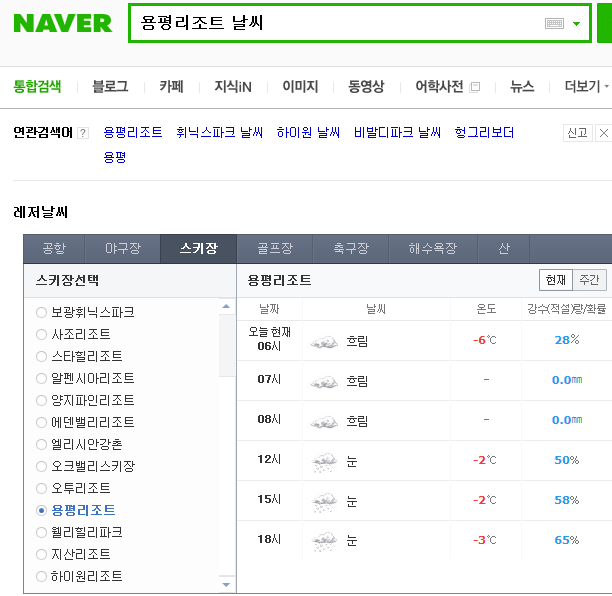Image resolution: width=612 pixels, height=596 pixels.
Task: Select the 오크밸리스키장 radio button
Action: pos(41,466)
